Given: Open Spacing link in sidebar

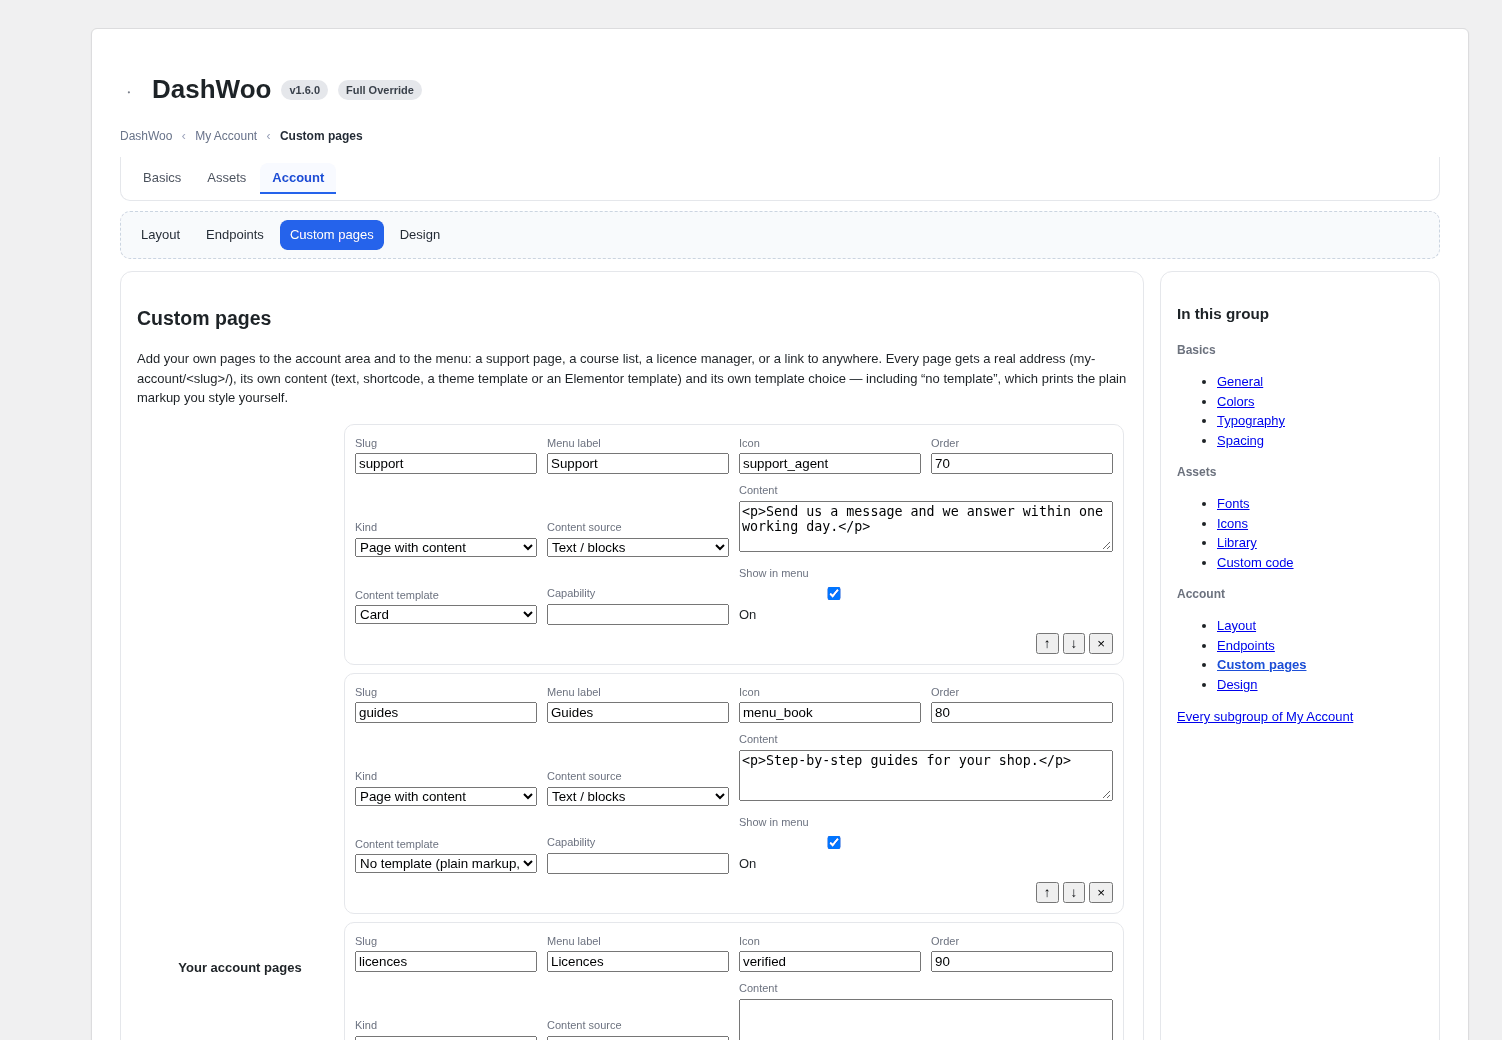Looking at the screenshot, I should click(x=1240, y=441).
